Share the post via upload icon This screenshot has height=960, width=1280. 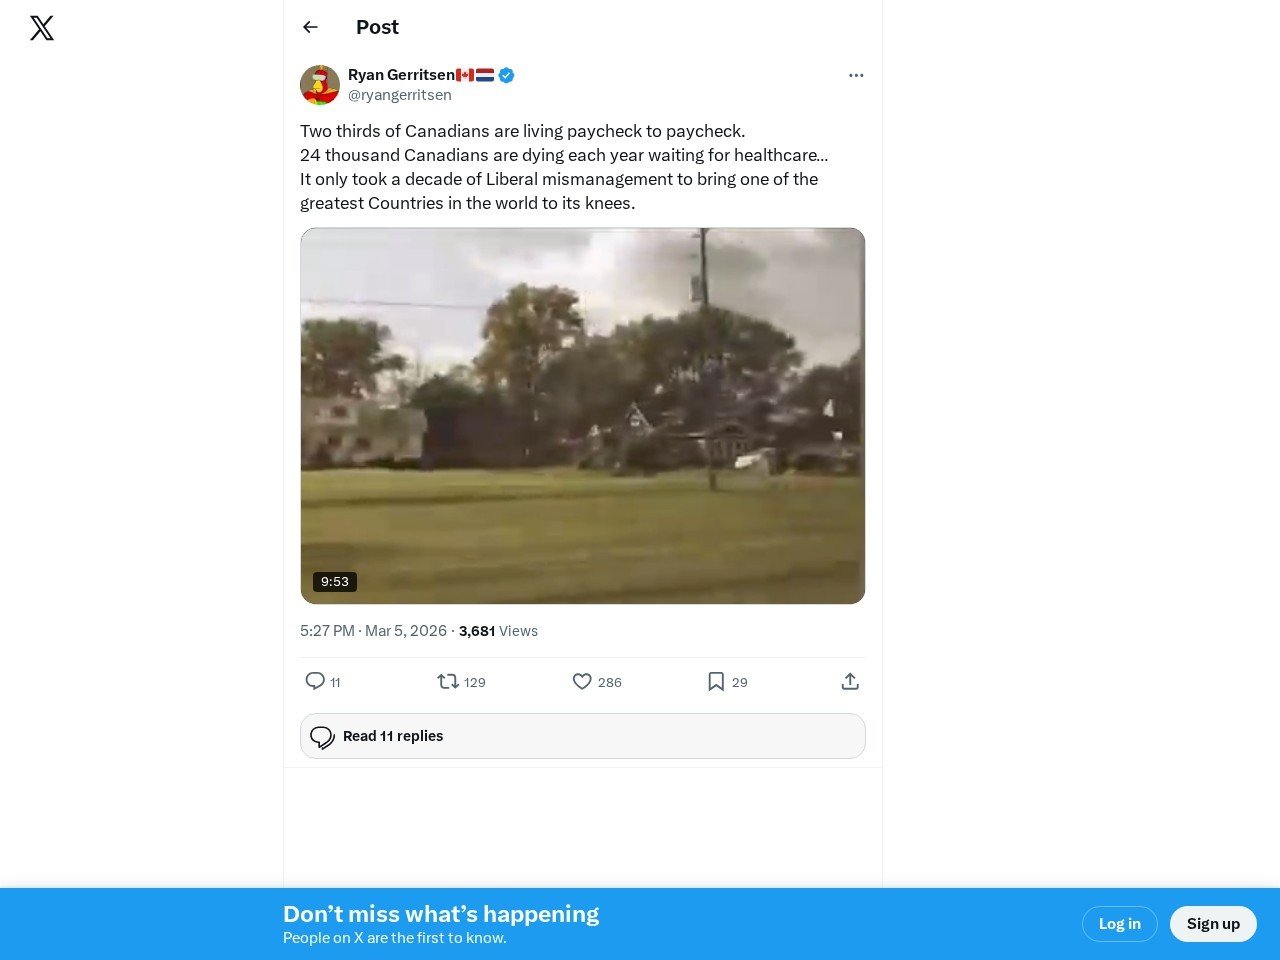click(850, 681)
